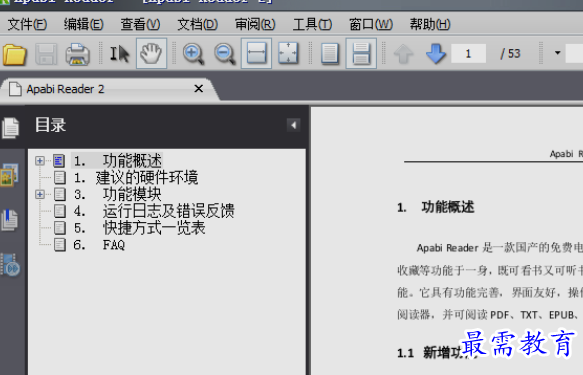This screenshot has width=583, height=375.
Task: Click the document heading 1. 功能概述
Action: [436, 207]
